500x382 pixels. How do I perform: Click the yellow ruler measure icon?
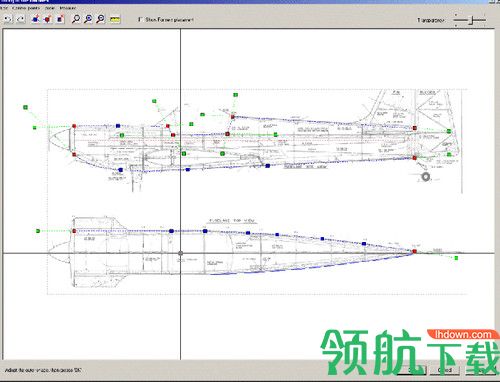(115, 20)
